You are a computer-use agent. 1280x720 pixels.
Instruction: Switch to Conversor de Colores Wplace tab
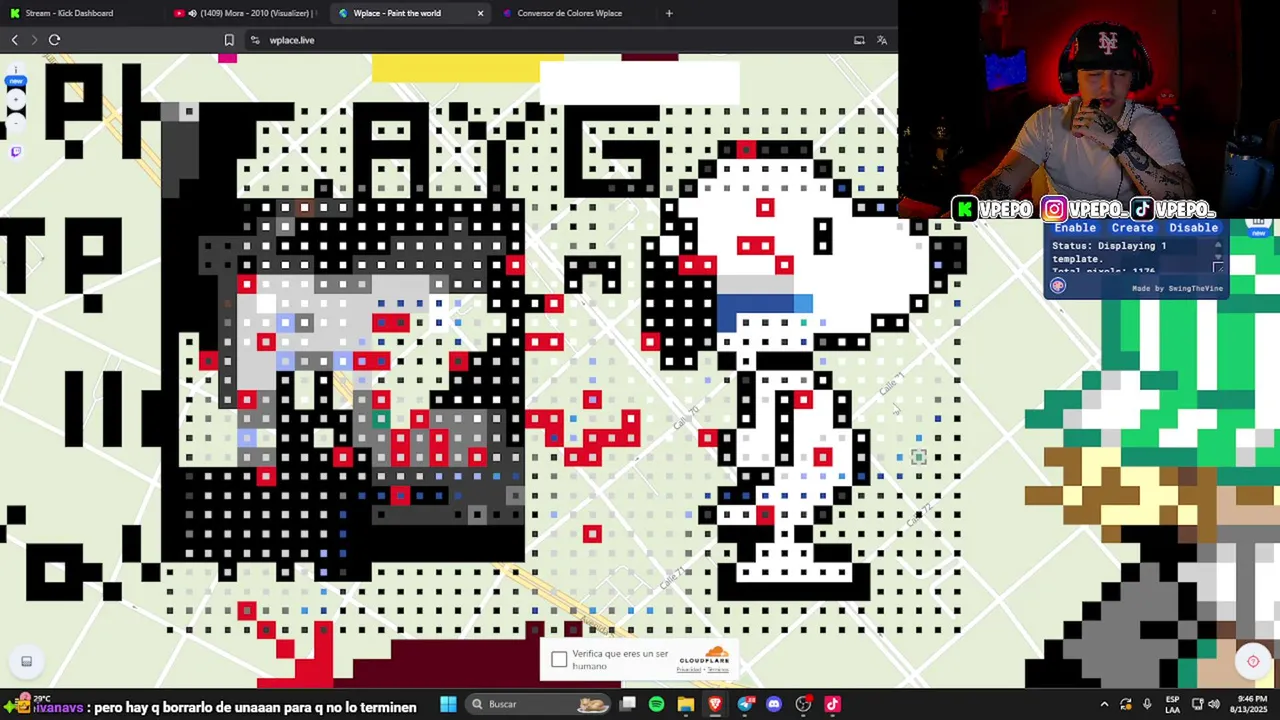coord(570,13)
